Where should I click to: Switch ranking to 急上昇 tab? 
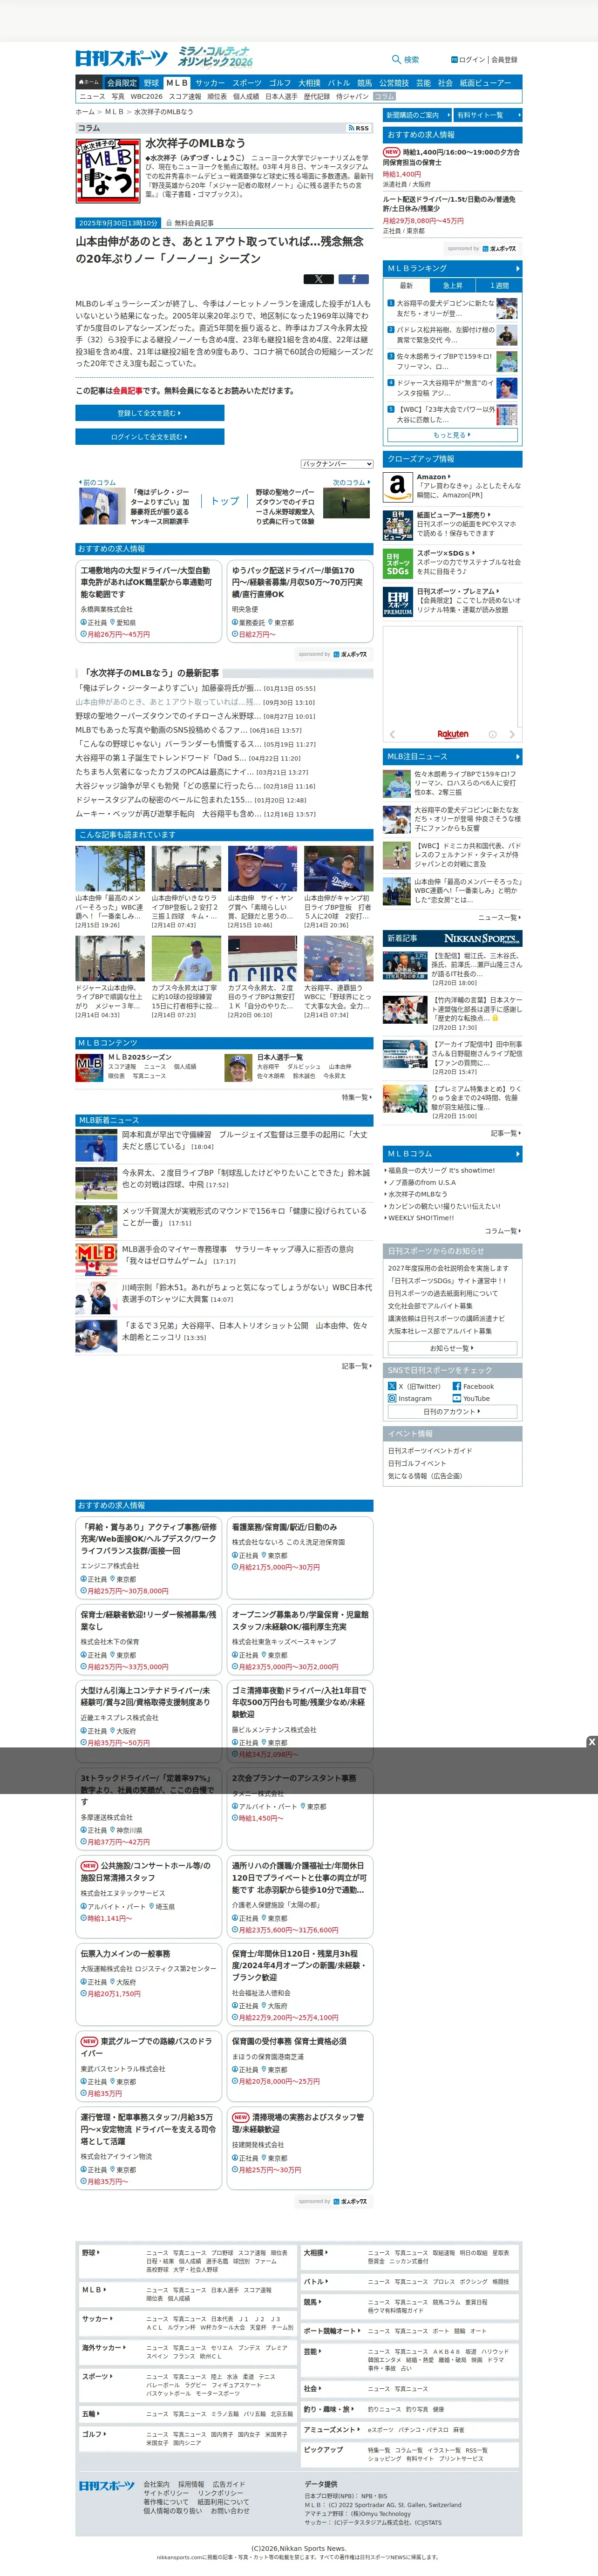click(452, 285)
